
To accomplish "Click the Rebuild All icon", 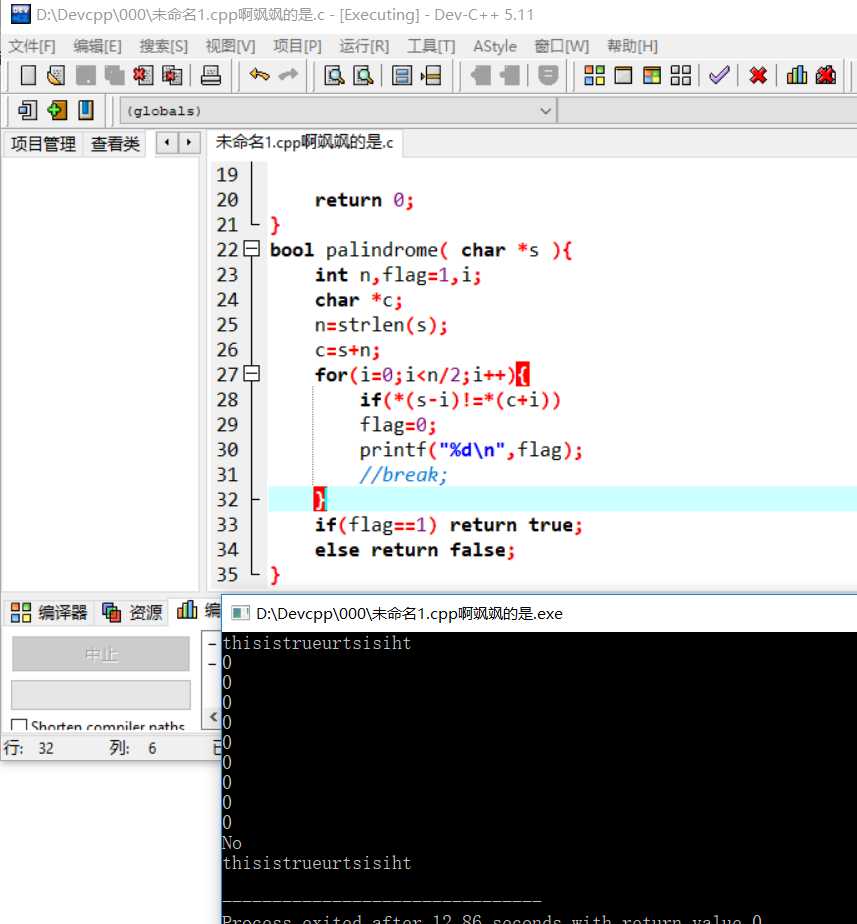I will 681,75.
